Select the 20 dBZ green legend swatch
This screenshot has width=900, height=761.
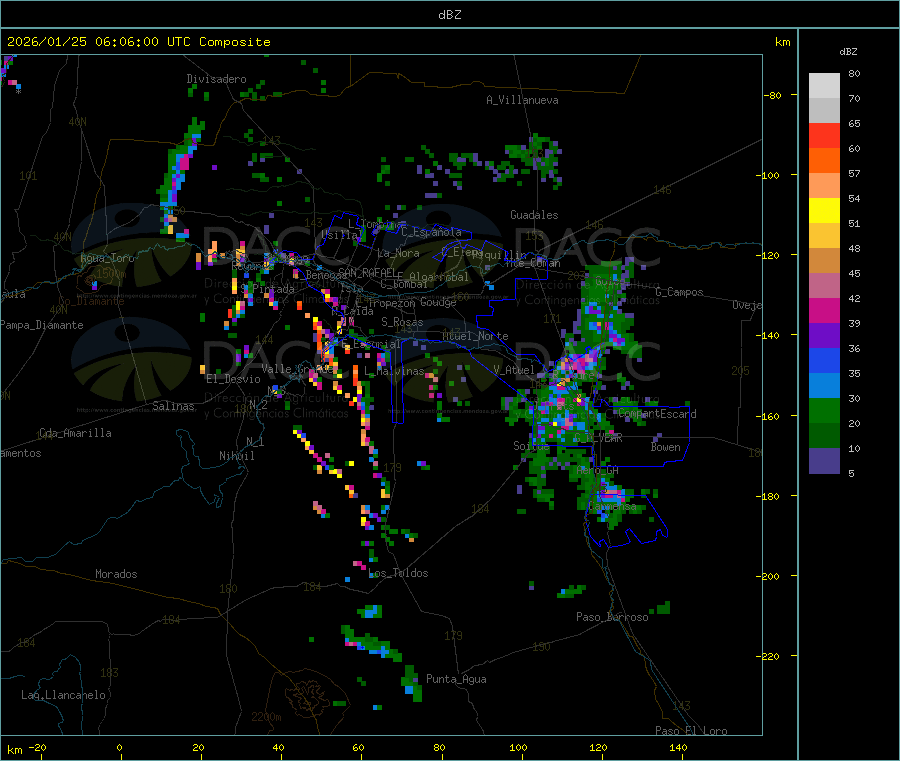point(824,410)
